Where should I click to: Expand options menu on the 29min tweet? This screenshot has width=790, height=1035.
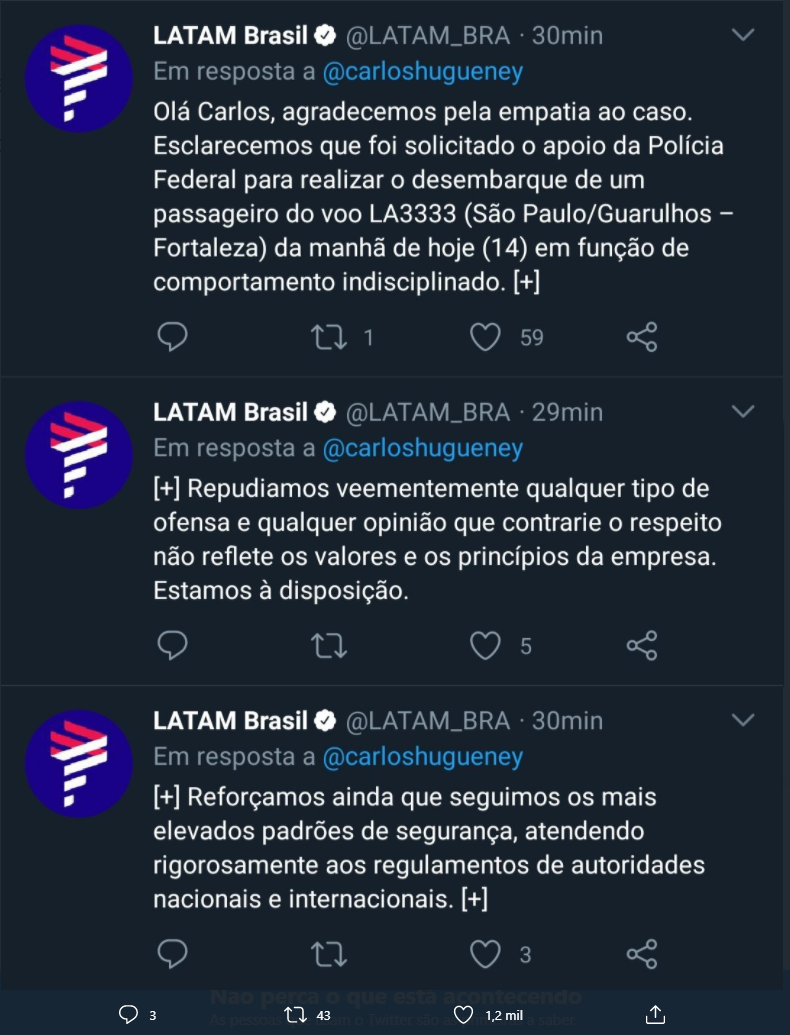pos(743,411)
